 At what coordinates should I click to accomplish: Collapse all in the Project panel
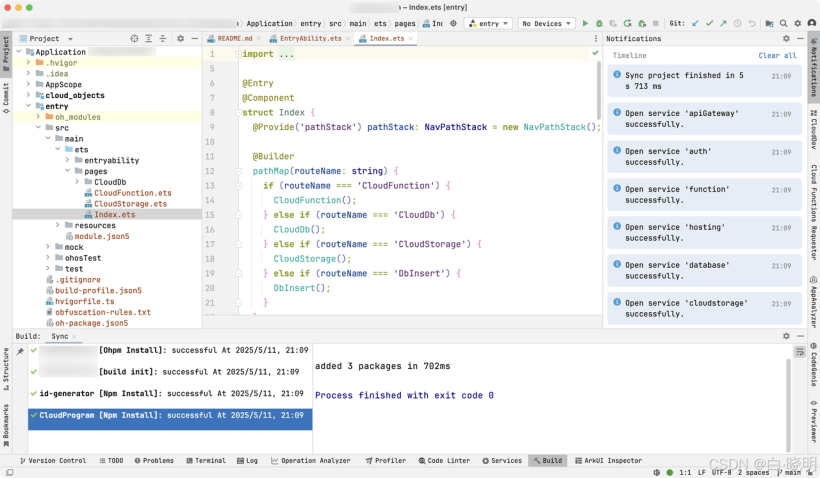click(163, 39)
